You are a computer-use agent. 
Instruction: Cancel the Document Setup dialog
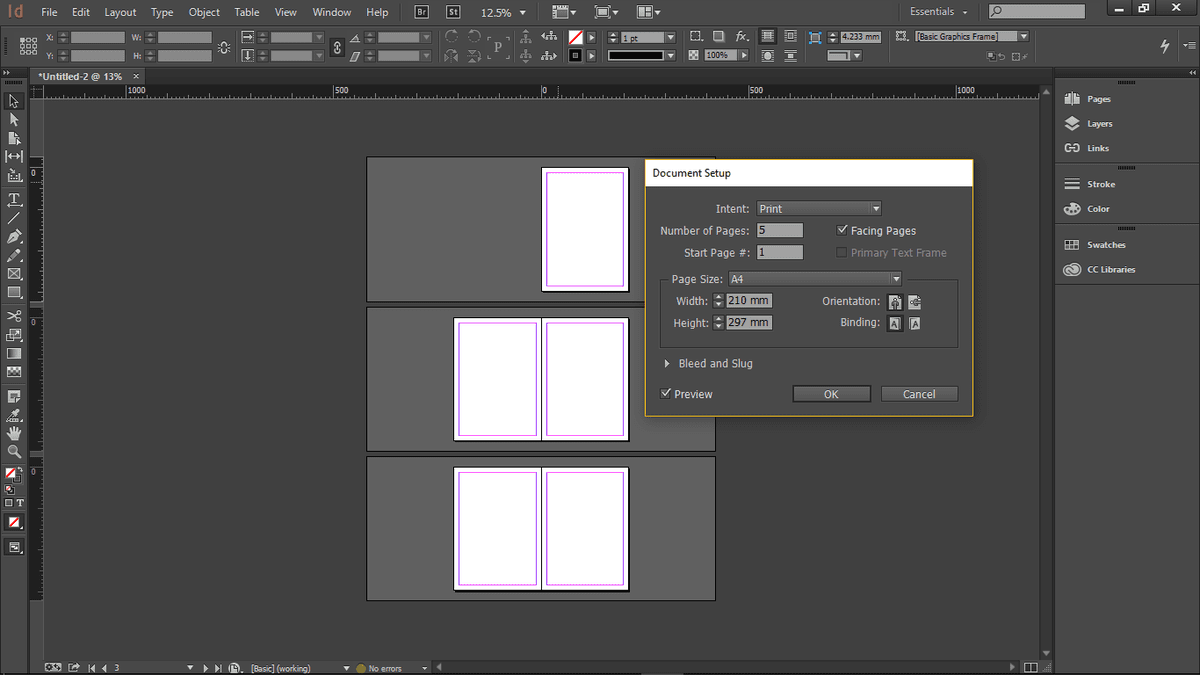pyautogui.click(x=919, y=394)
